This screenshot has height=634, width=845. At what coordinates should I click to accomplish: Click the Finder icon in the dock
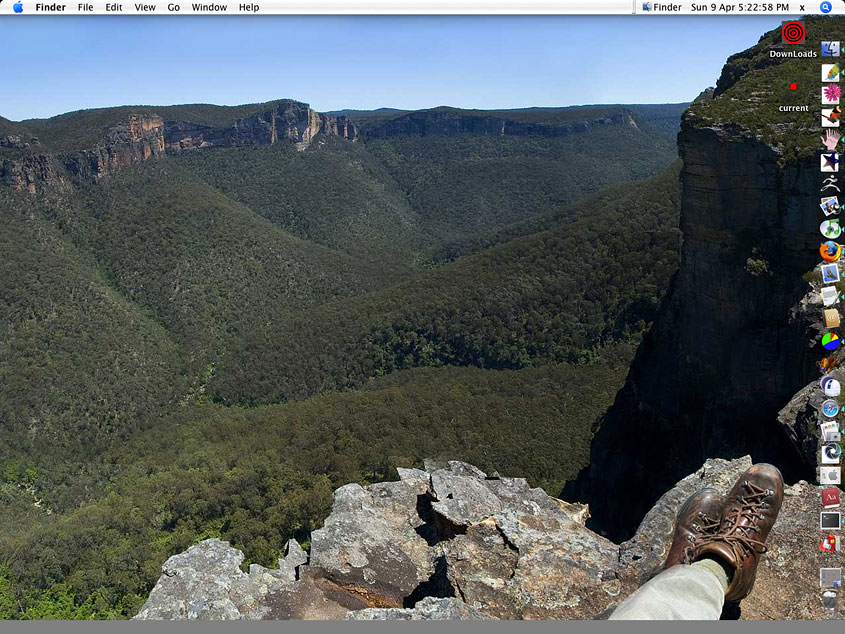(x=830, y=50)
